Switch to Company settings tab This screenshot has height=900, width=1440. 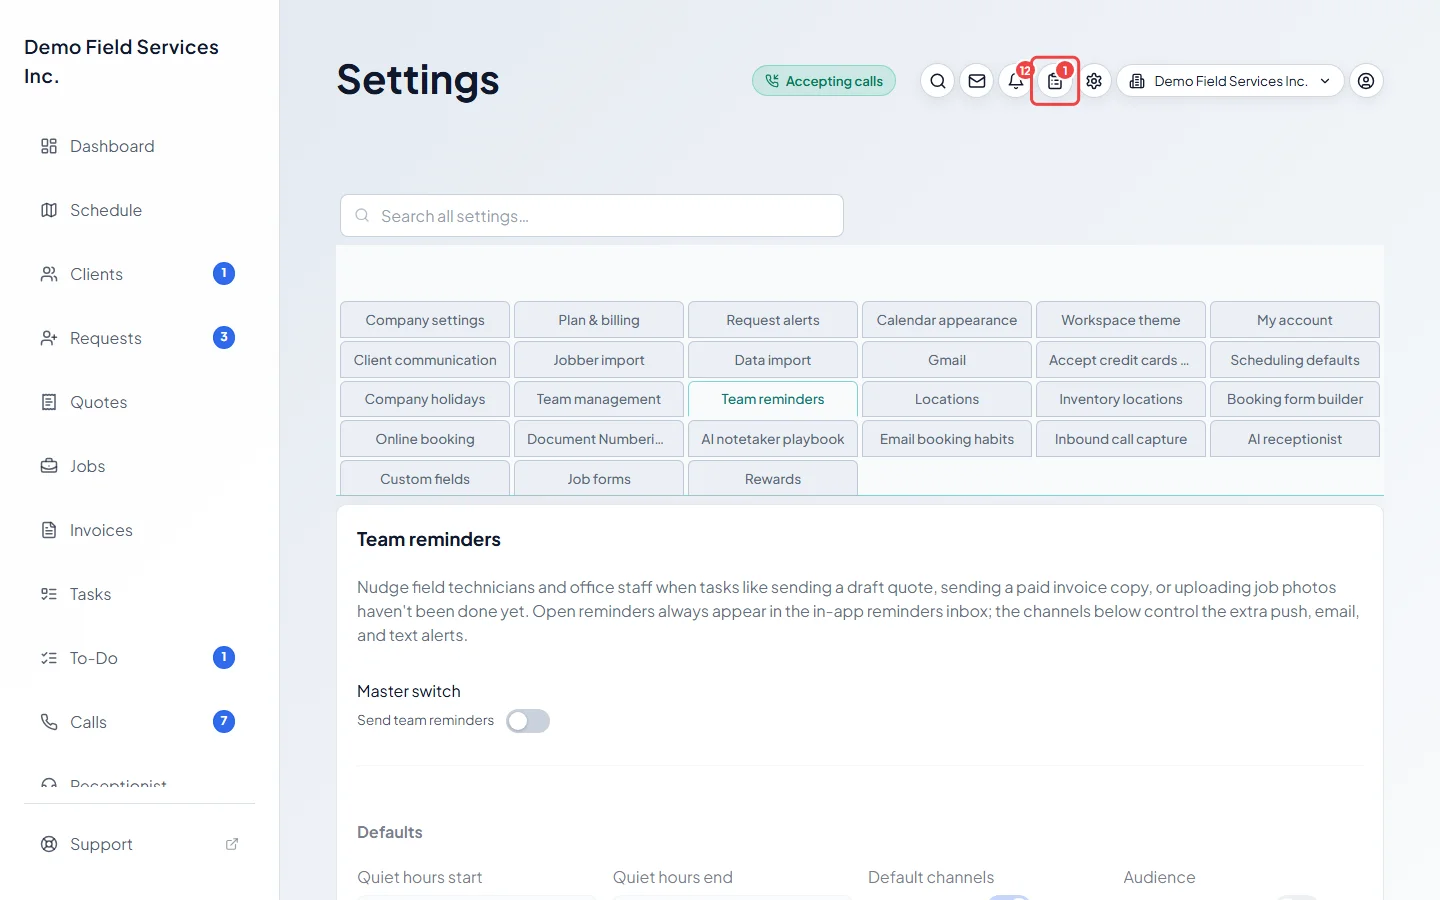click(425, 320)
